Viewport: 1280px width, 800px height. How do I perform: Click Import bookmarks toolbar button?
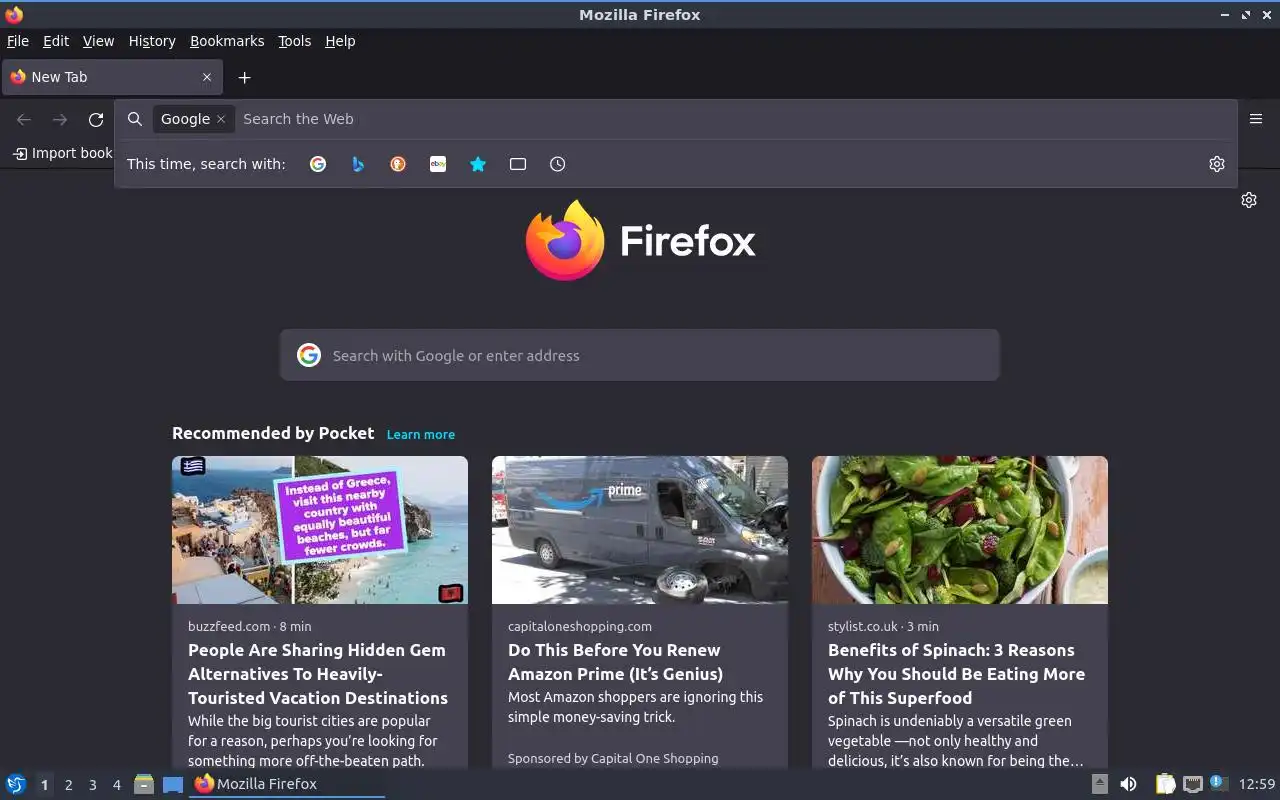(x=62, y=153)
